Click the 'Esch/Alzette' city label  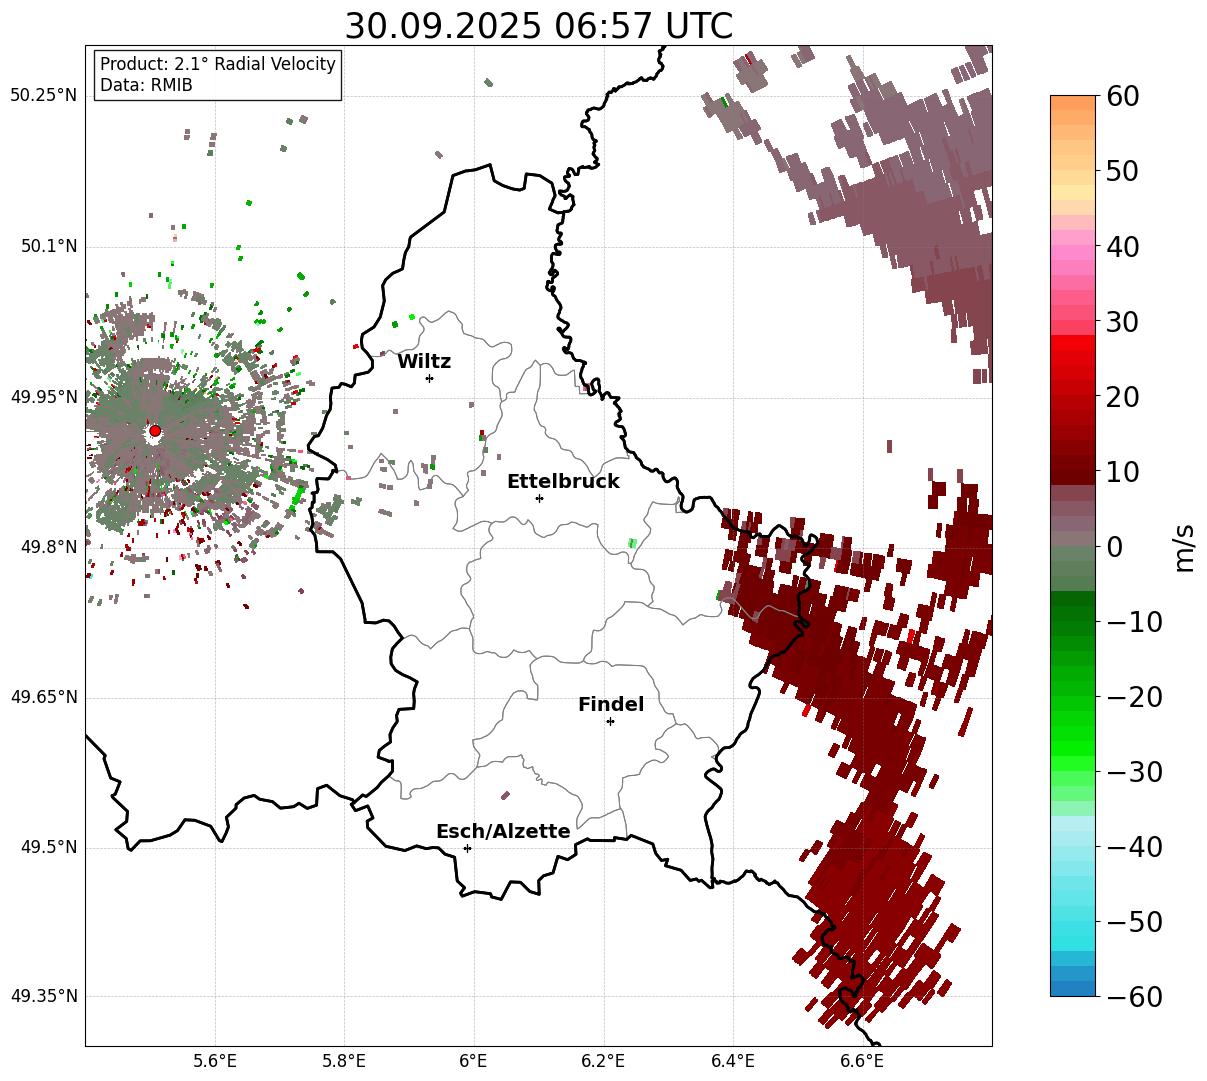click(x=503, y=832)
